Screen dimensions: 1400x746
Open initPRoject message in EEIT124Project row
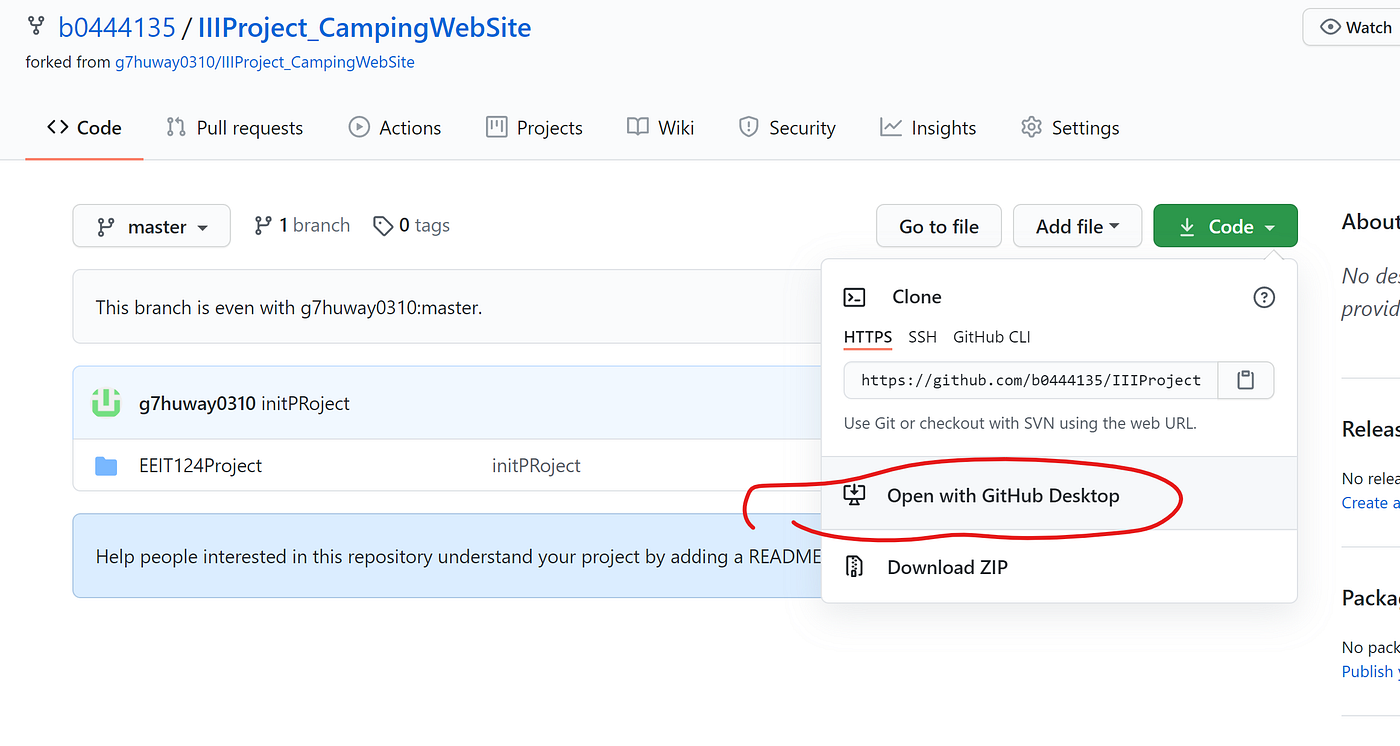click(536, 466)
